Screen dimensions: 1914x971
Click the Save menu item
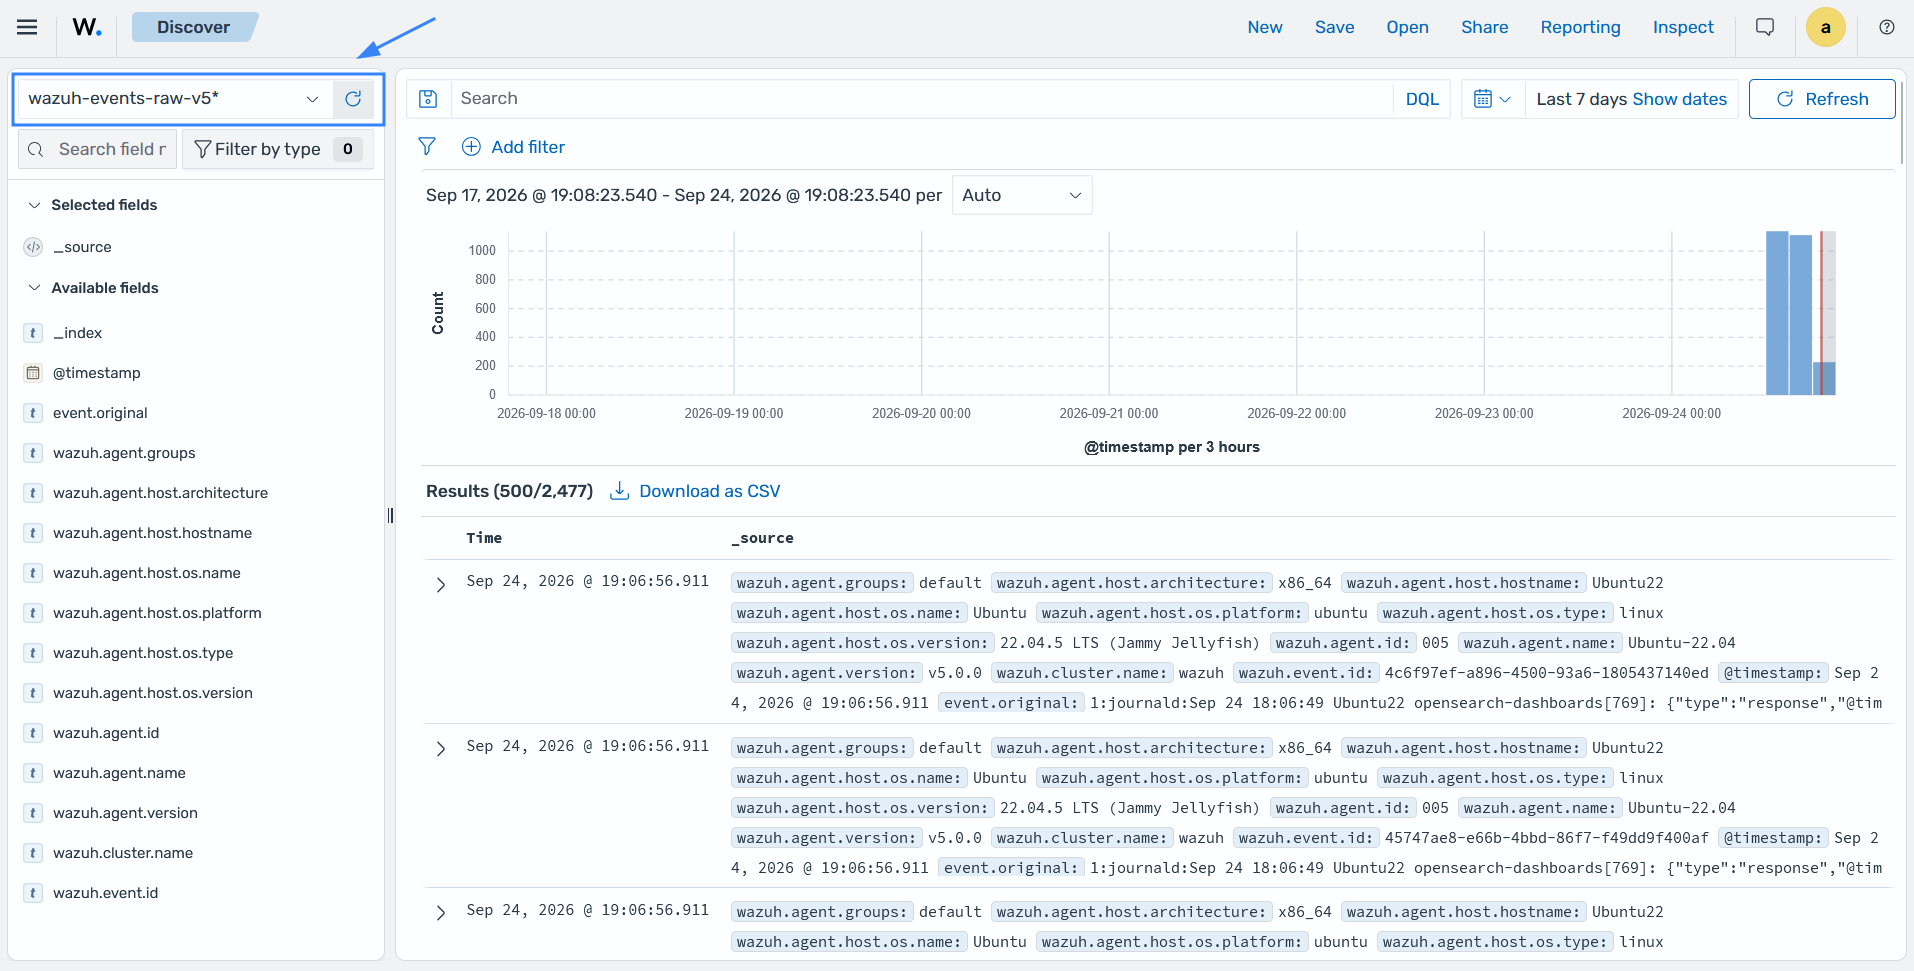point(1335,27)
